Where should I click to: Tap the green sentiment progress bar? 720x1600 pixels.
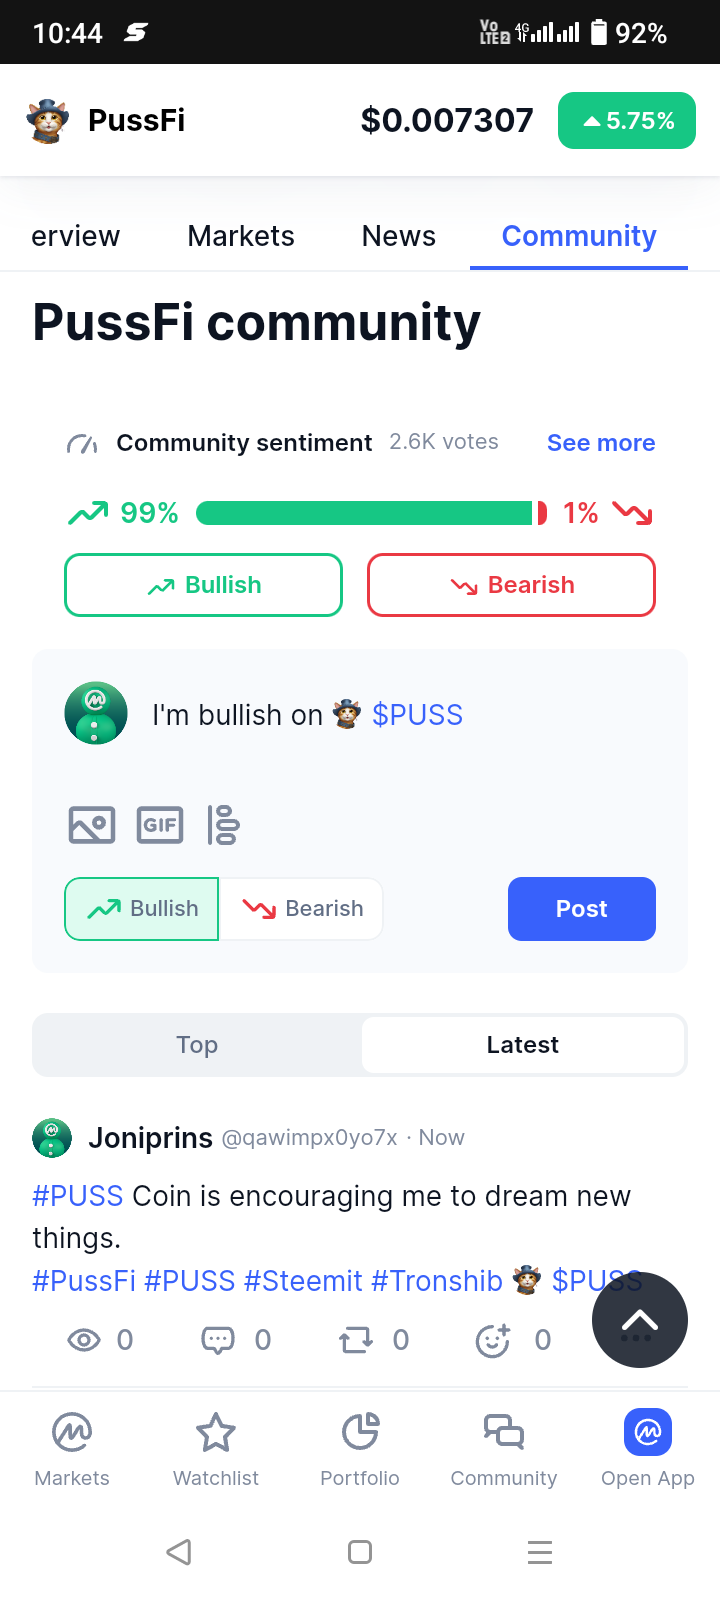[365, 513]
